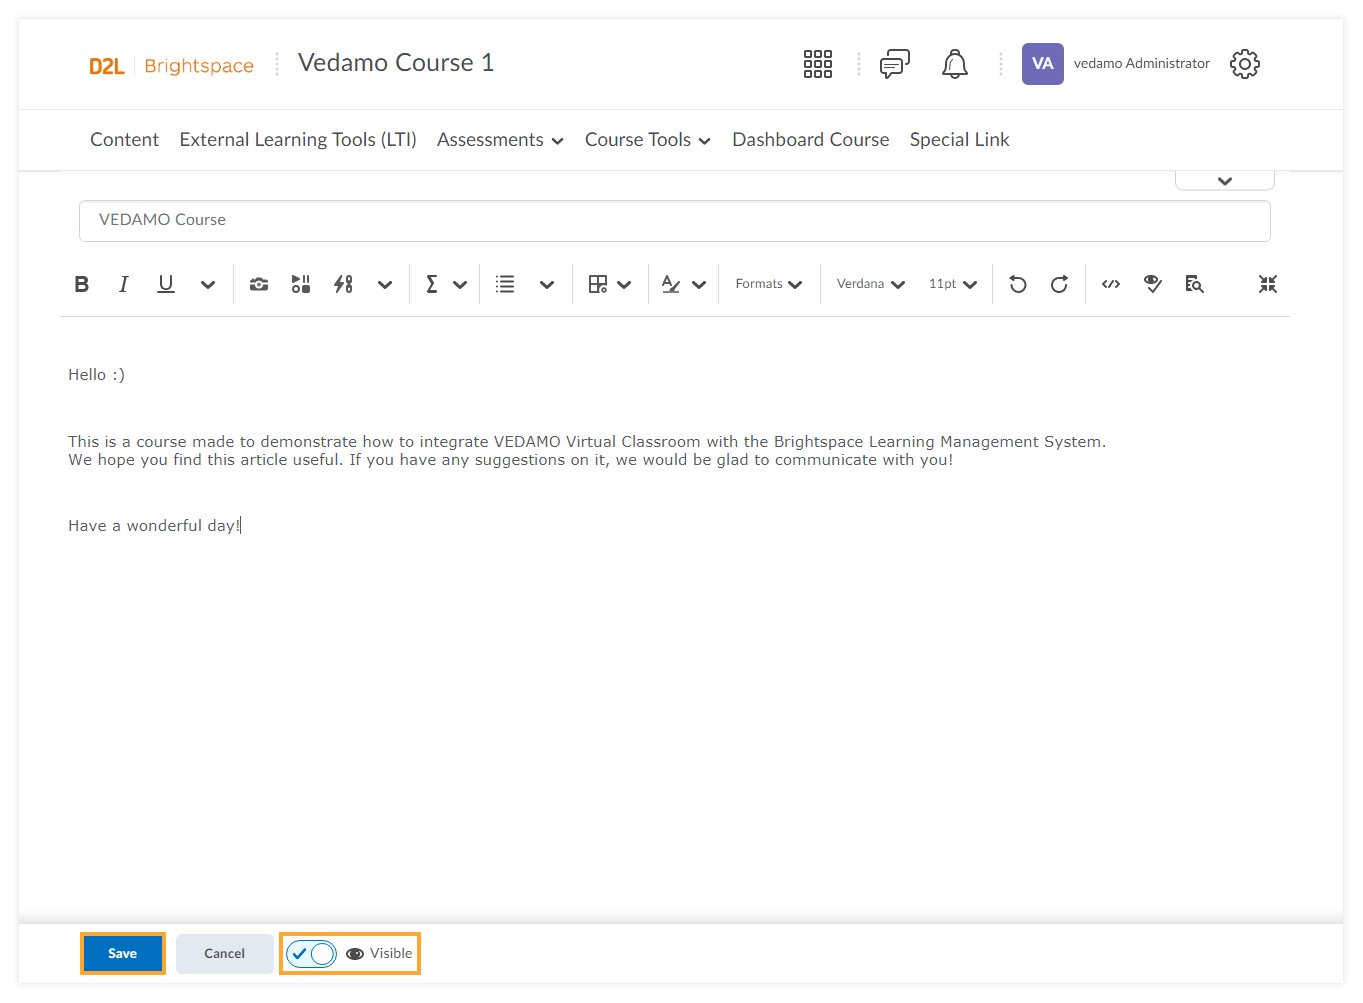Screen dimensions: 1363x1003
Task: Open the admin tools gear
Action: pos(1245,64)
